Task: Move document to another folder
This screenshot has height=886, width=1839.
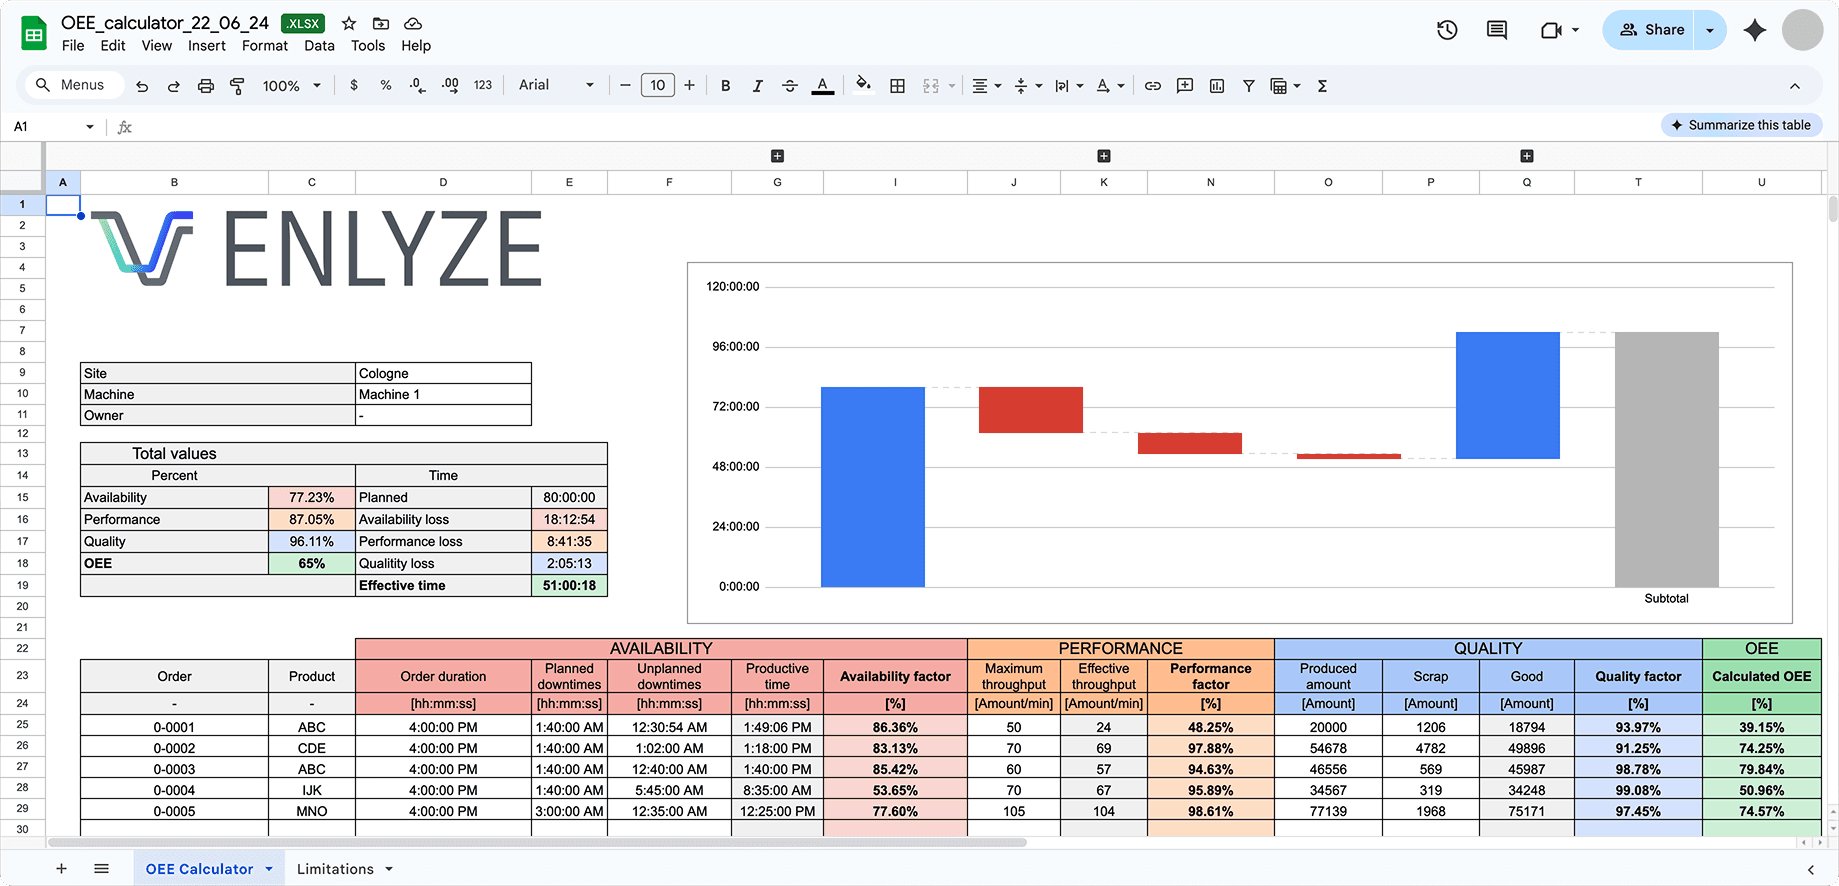Action: (381, 23)
